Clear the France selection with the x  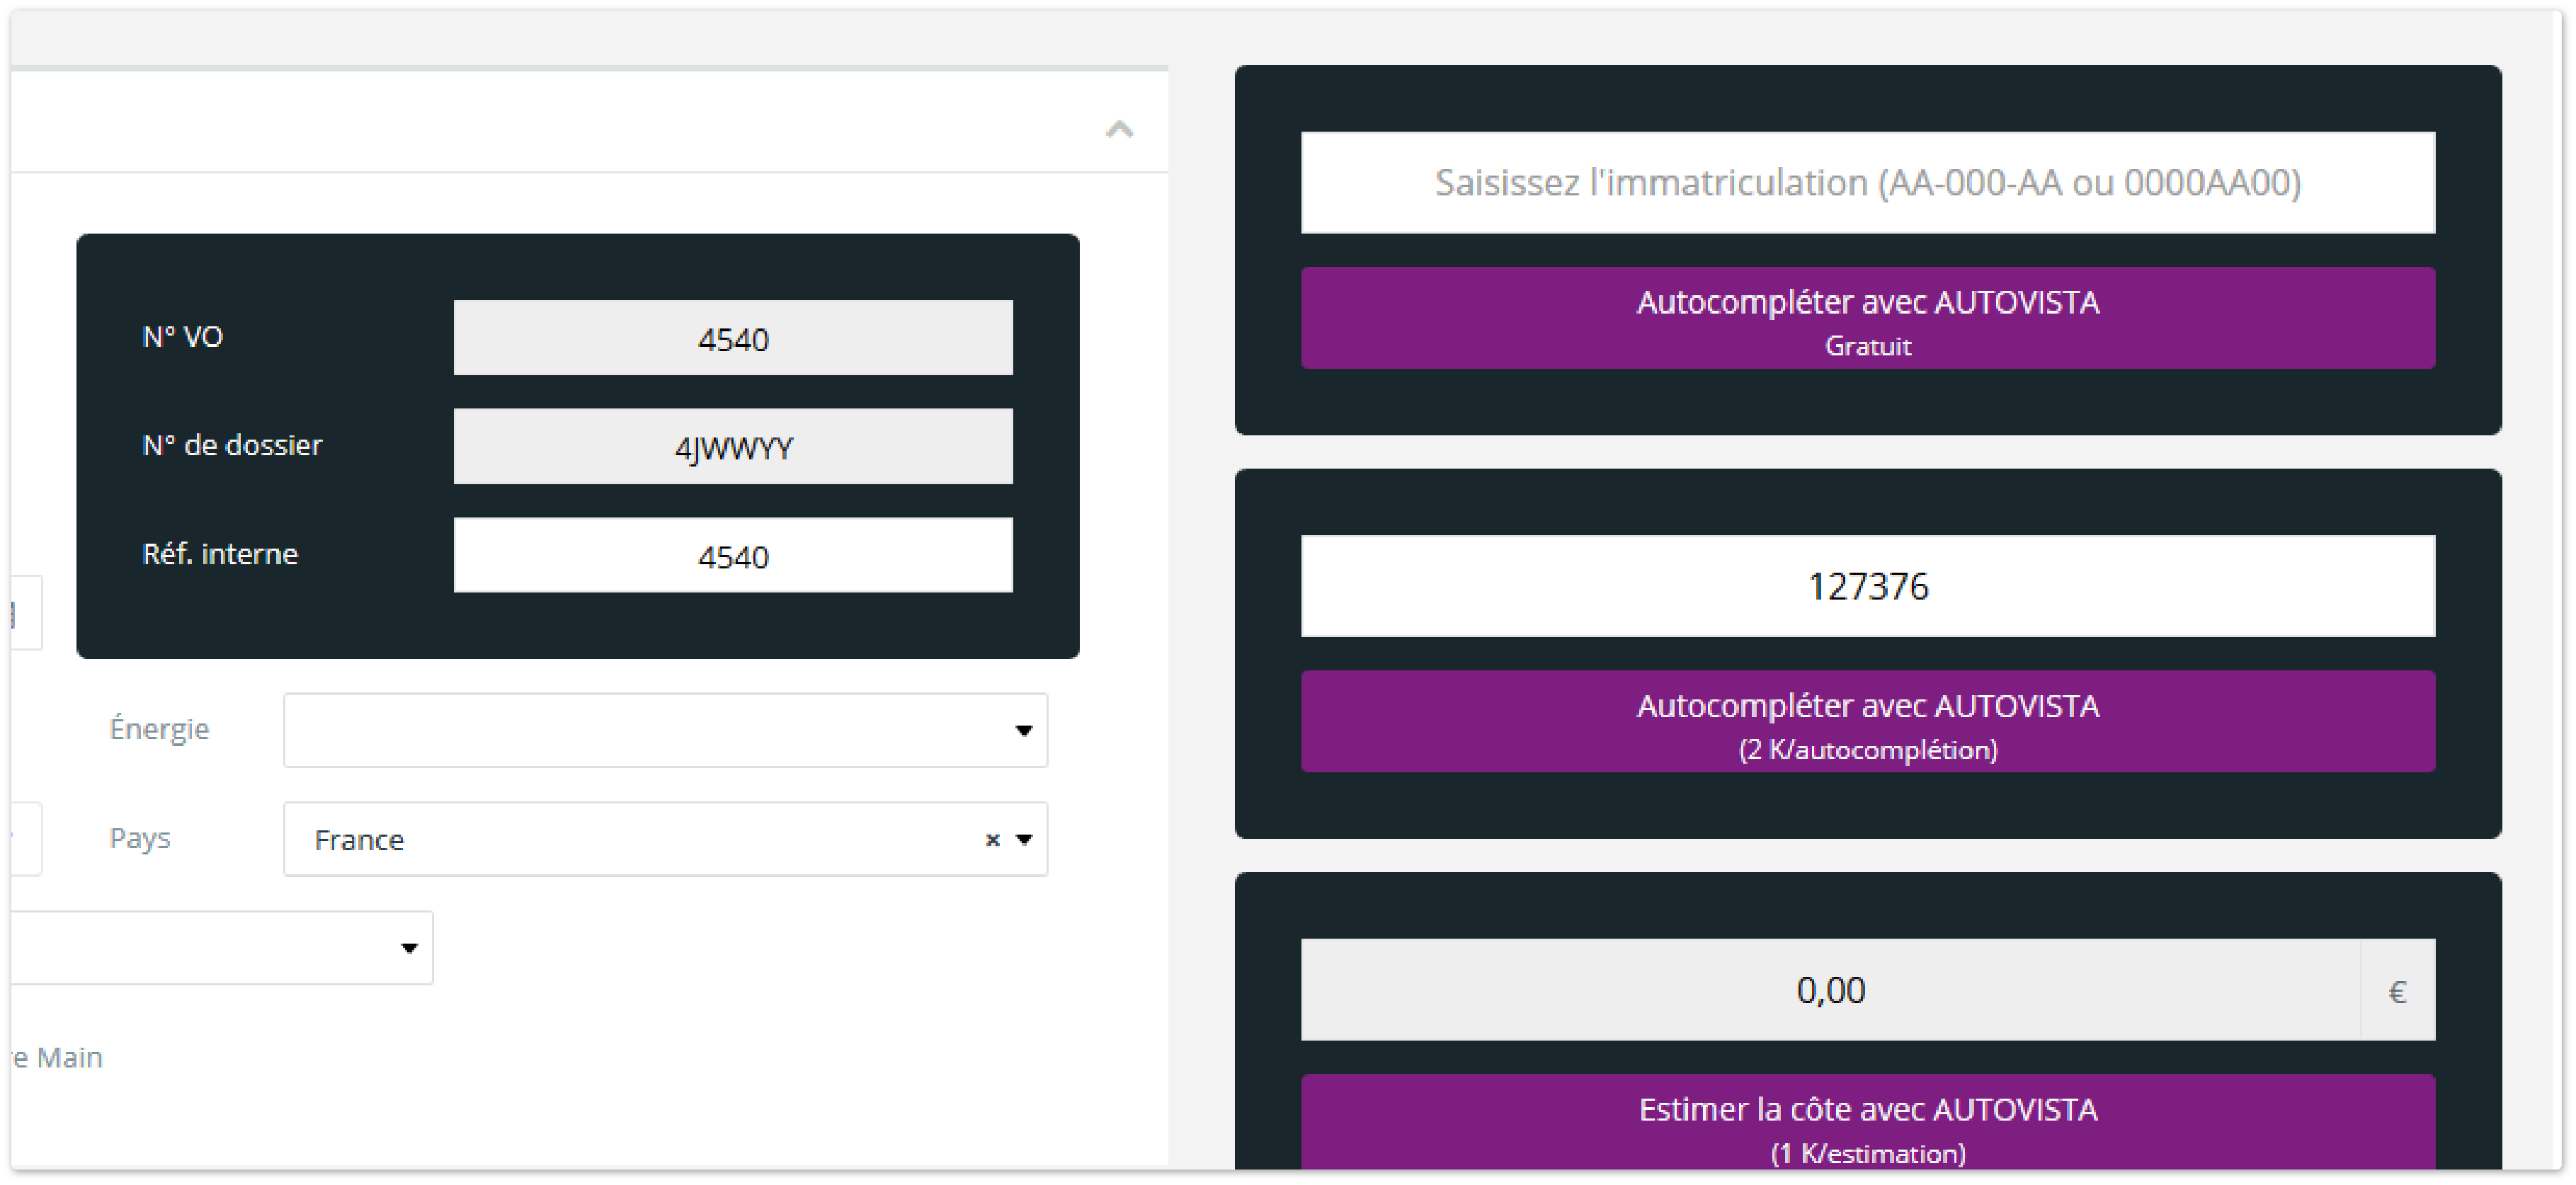[992, 840]
